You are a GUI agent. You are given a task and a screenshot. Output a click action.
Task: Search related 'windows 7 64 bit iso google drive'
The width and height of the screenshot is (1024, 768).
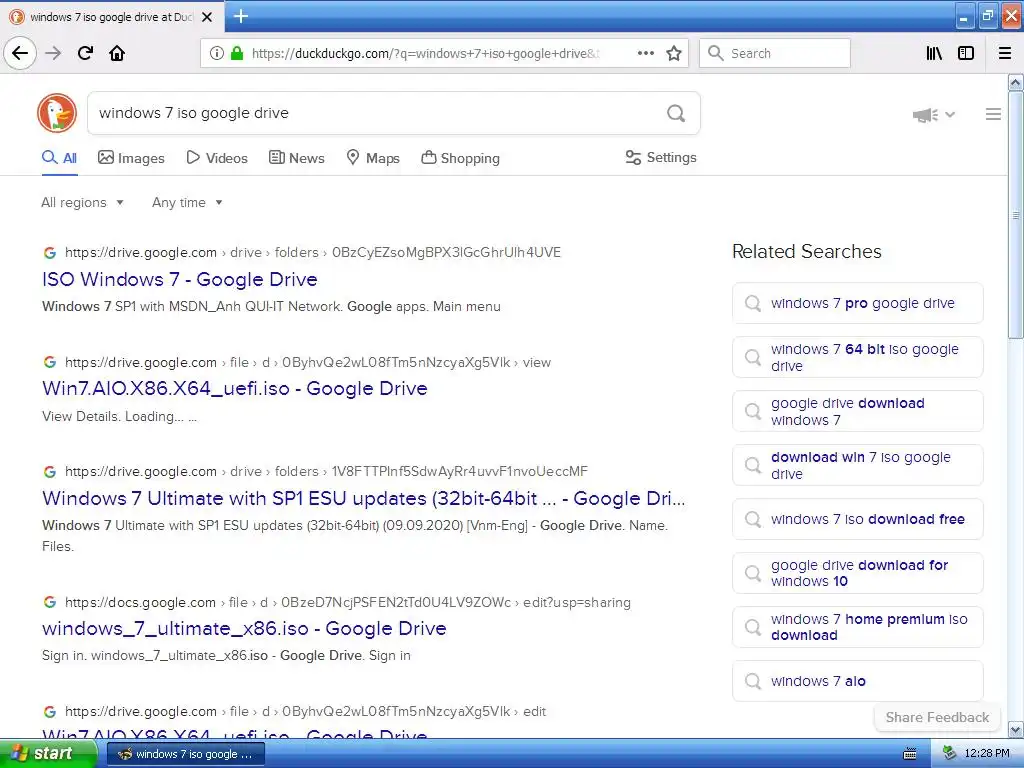click(857, 357)
